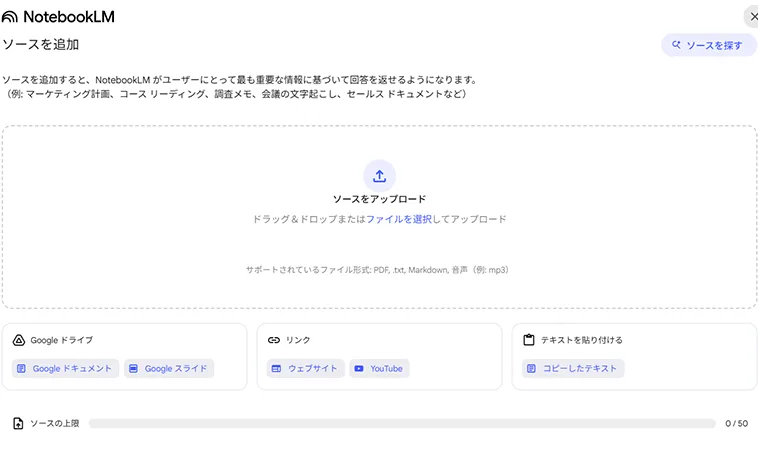This screenshot has height=450, width=758.
Task: Click the clipboard paste text icon
Action: [x=528, y=340]
